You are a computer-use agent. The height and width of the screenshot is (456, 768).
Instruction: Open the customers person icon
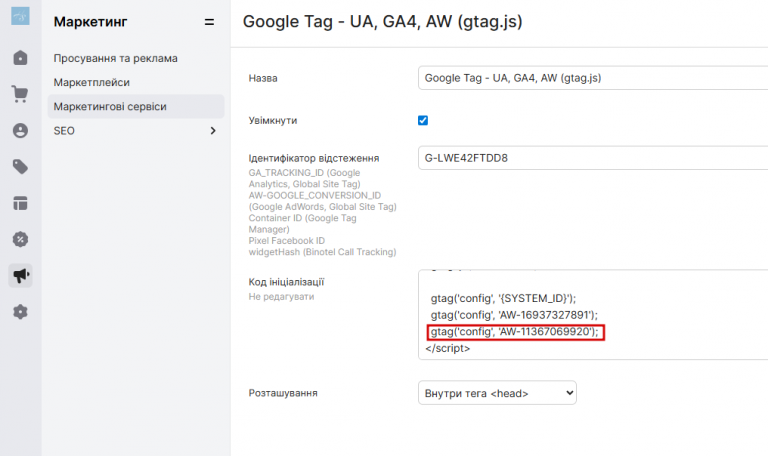[x=20, y=130]
